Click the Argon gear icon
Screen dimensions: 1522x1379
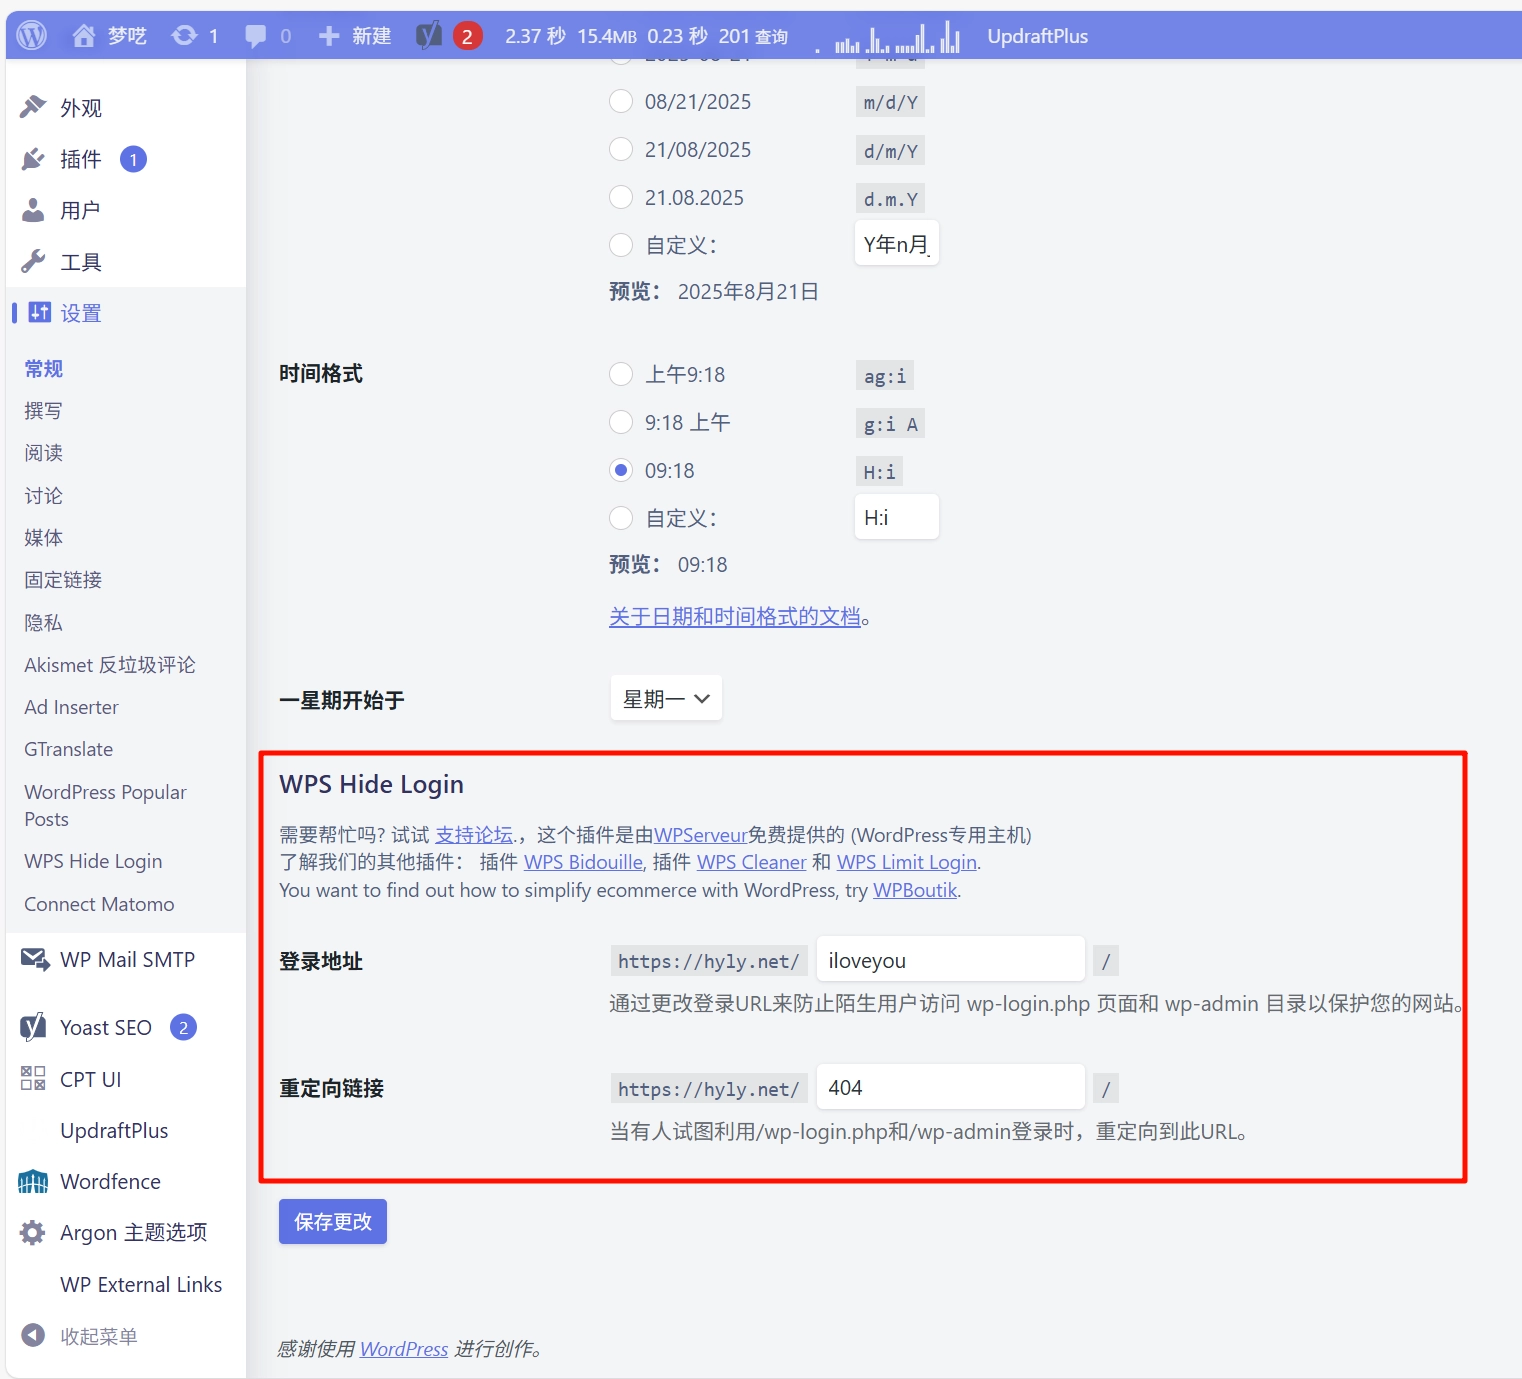pyautogui.click(x=33, y=1233)
